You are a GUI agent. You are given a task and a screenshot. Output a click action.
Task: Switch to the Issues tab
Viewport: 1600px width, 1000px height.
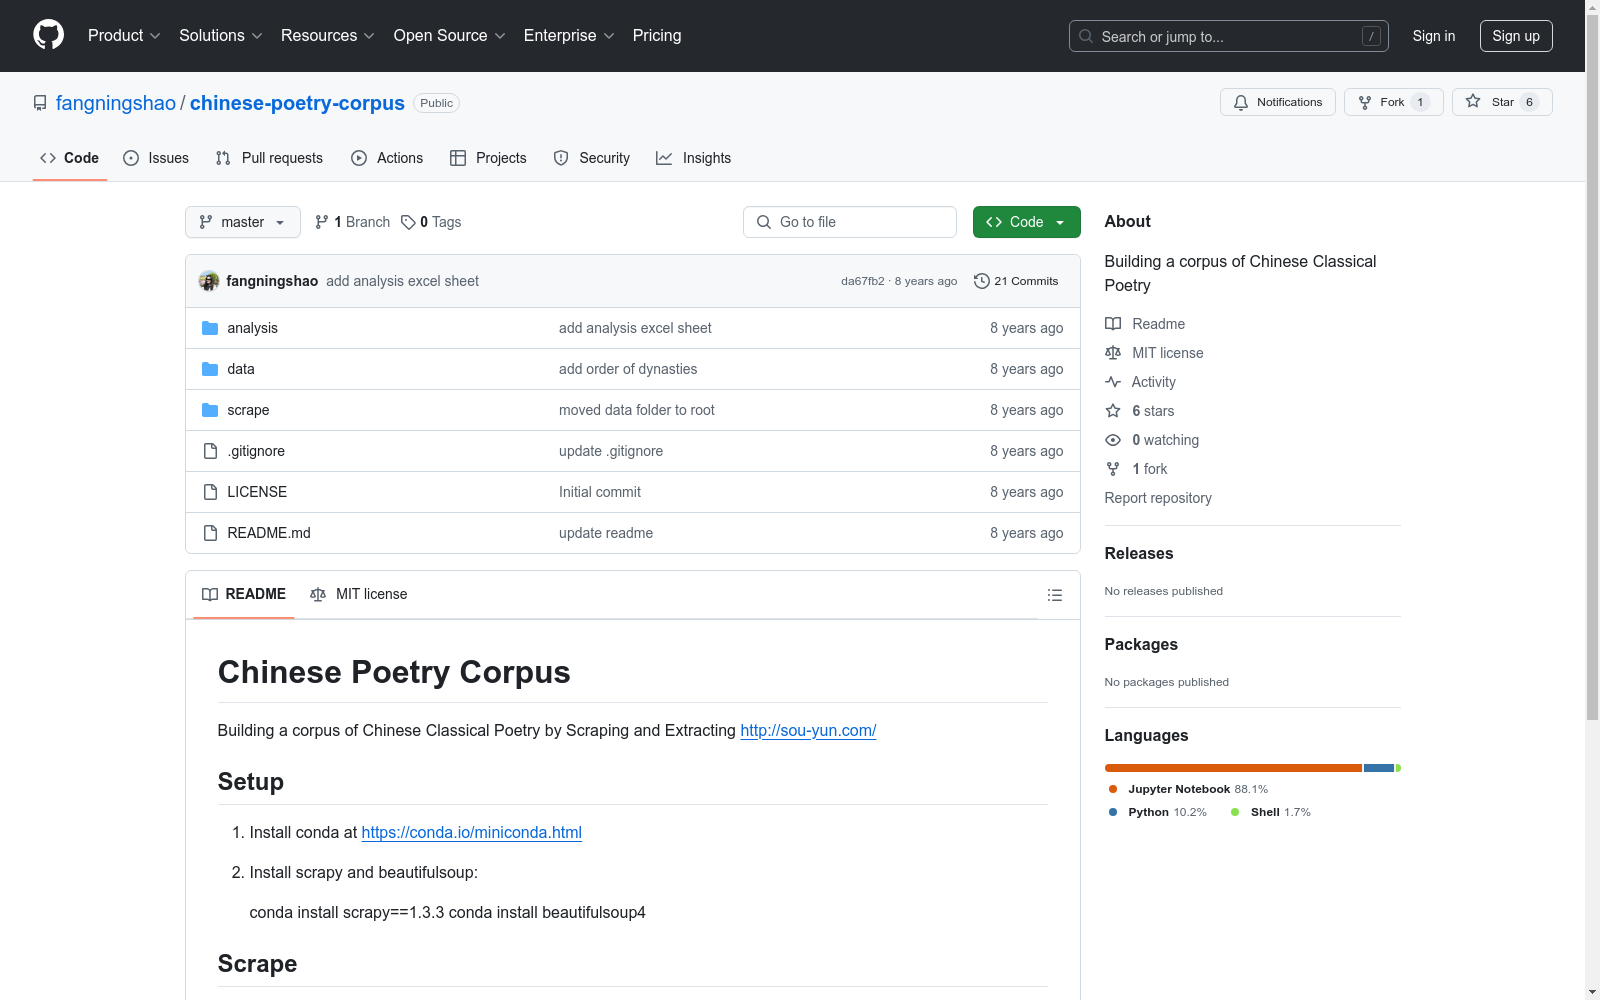point(156,158)
